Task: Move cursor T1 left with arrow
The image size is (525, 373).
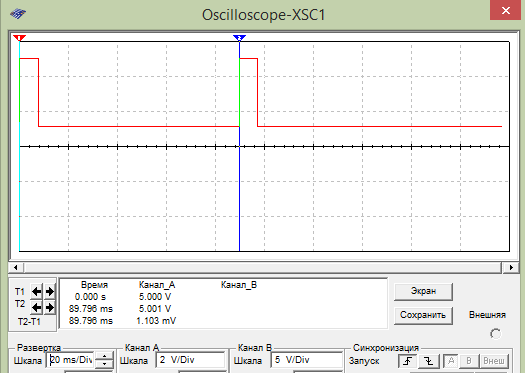Action: point(36,292)
